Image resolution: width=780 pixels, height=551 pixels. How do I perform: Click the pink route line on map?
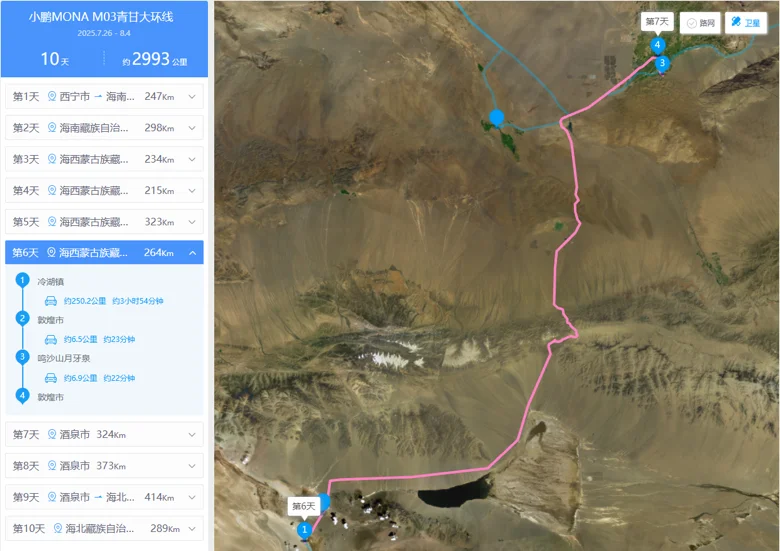[555, 278]
